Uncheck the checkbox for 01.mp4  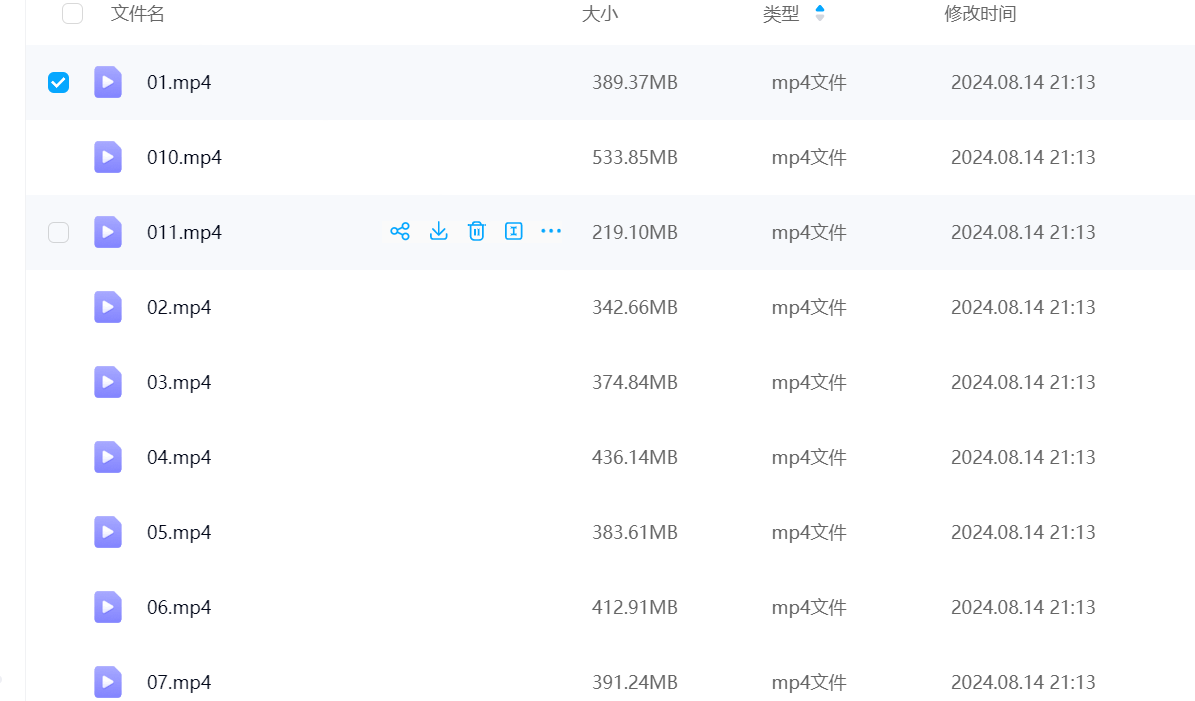(x=59, y=82)
